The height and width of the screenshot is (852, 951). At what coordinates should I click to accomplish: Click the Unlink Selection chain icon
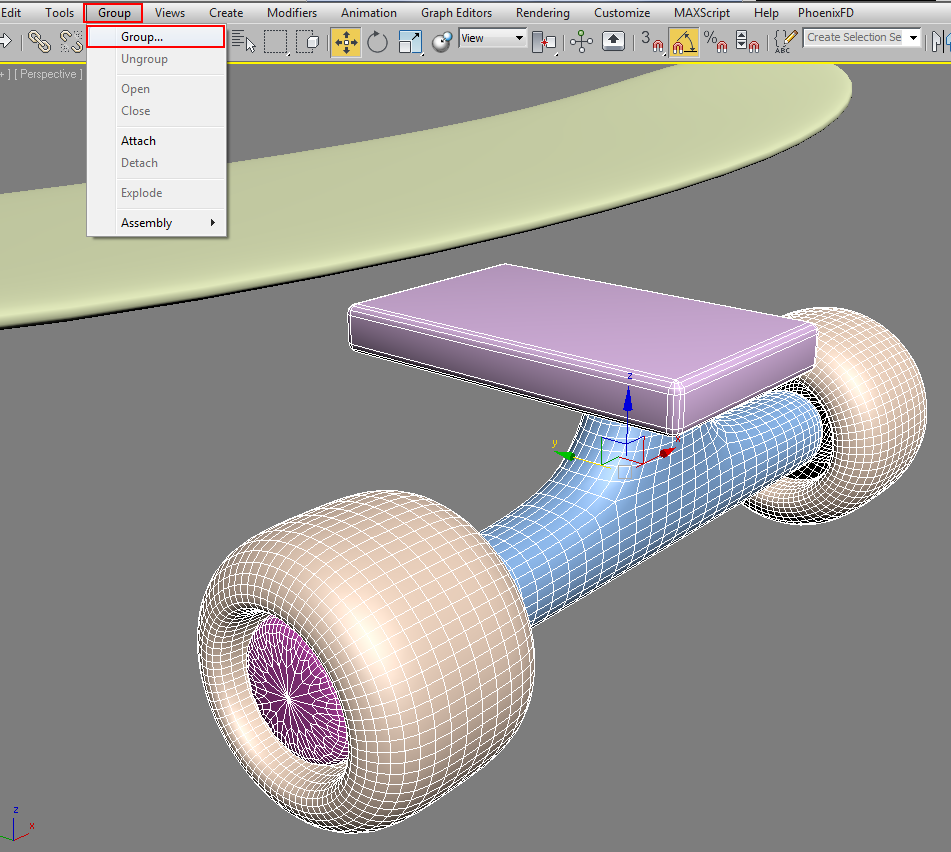[71, 41]
